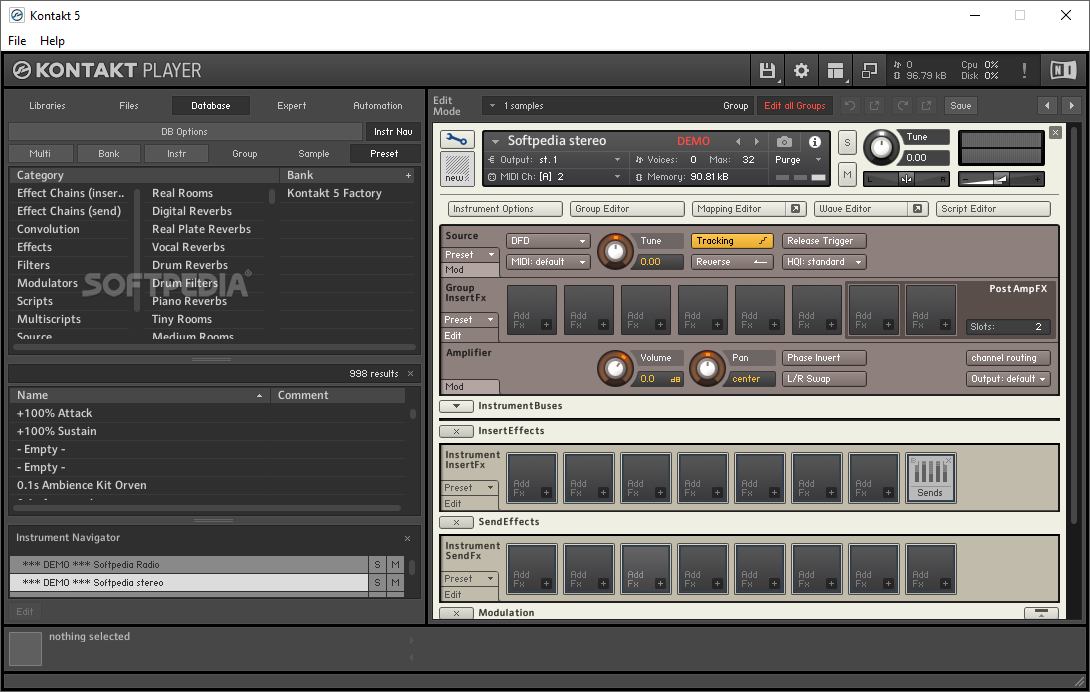
Task: Toggle Tracking in Source section
Action: pos(732,241)
